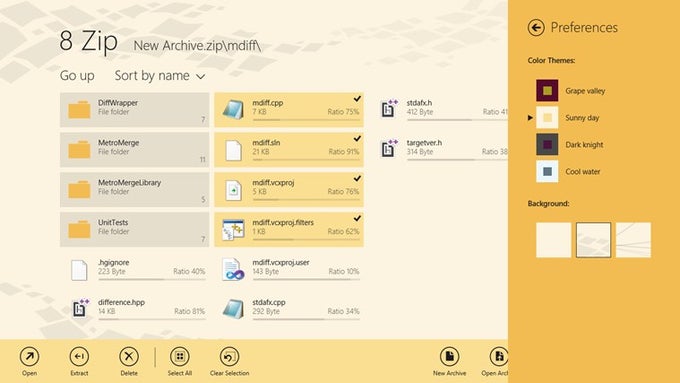
Task: Click the Select All icon
Action: (x=180, y=357)
